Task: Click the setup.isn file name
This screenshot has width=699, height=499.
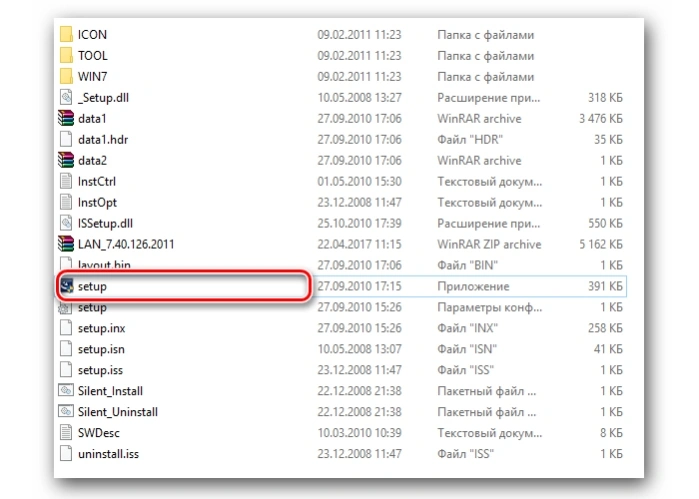Action: point(101,349)
